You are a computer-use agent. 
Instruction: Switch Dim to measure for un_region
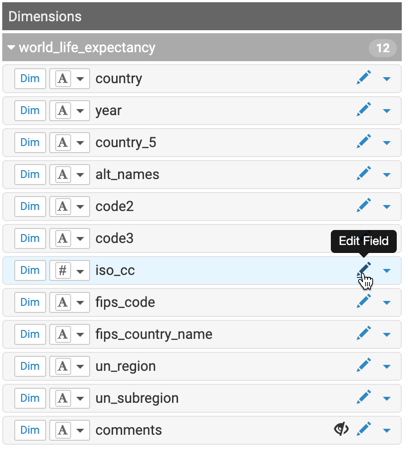(30, 366)
